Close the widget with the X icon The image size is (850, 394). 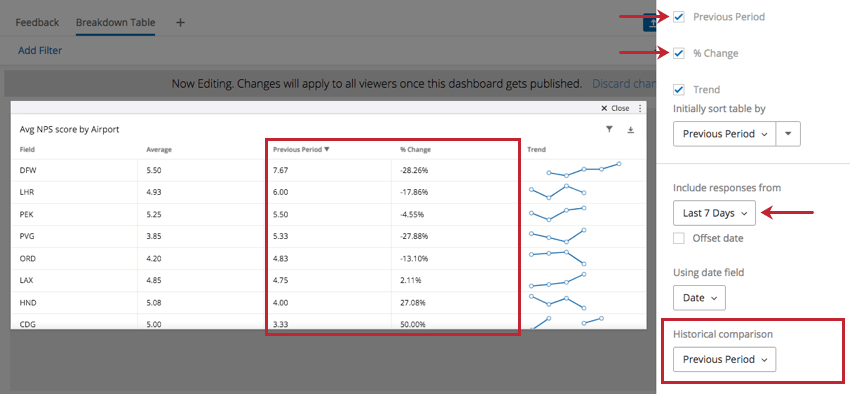point(604,108)
